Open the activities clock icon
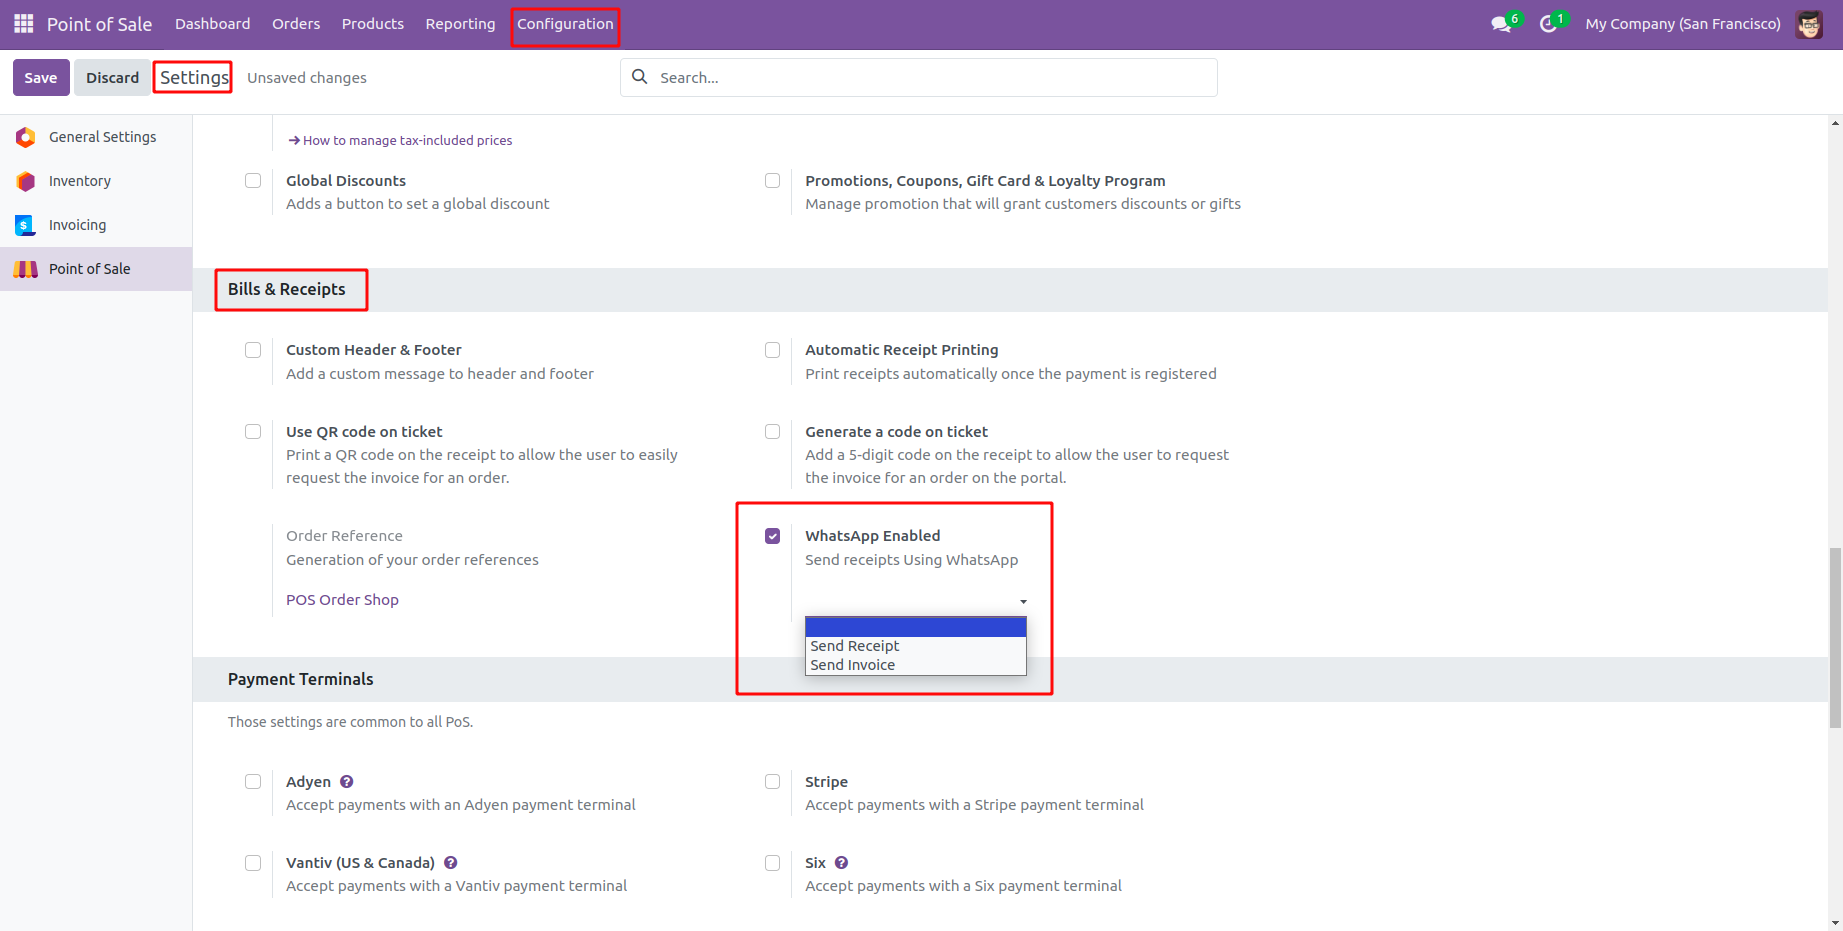 click(x=1548, y=24)
